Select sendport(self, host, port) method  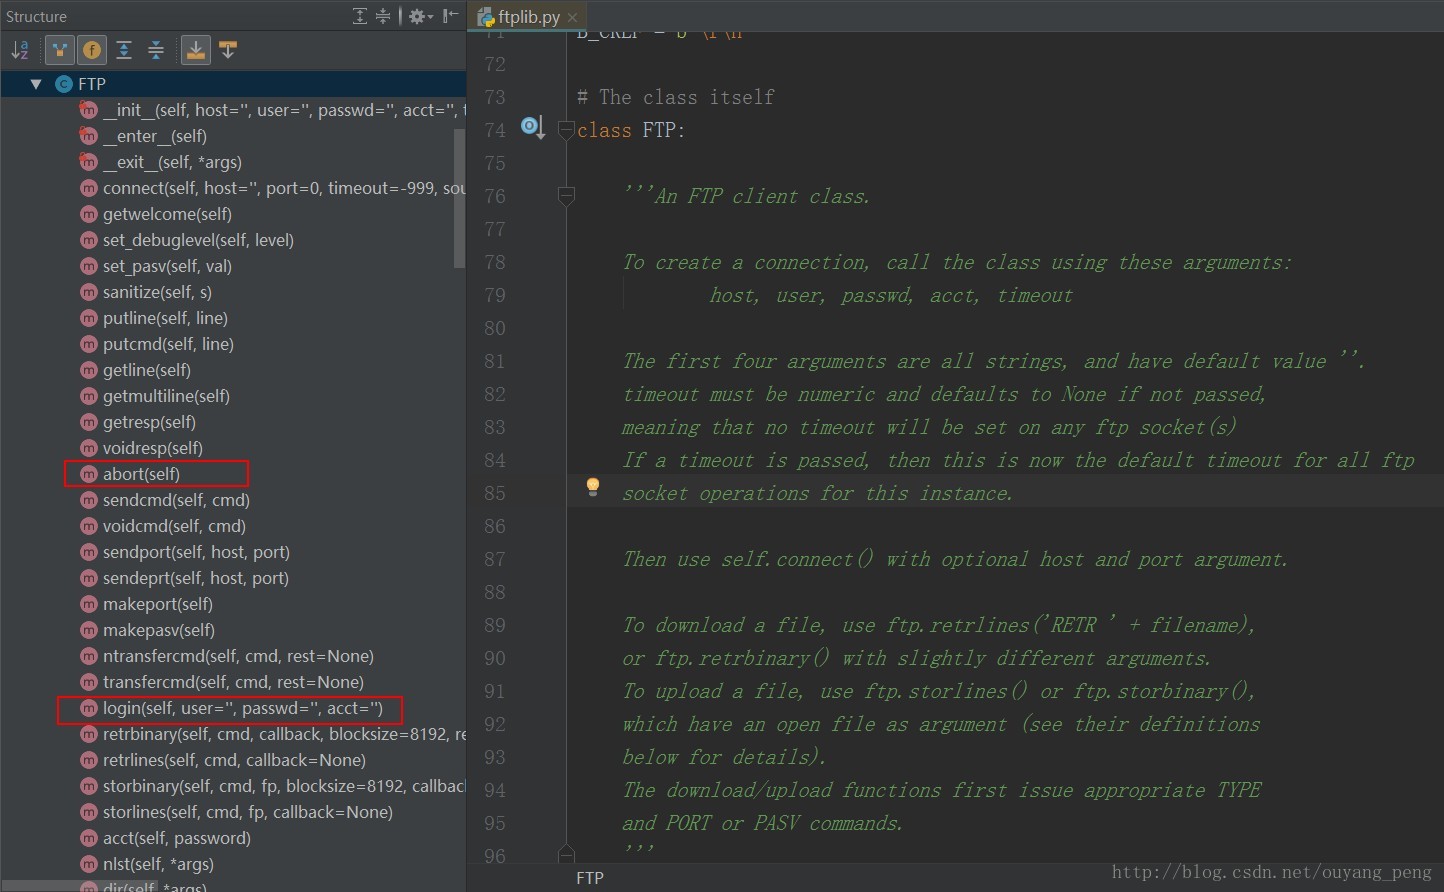tap(196, 552)
